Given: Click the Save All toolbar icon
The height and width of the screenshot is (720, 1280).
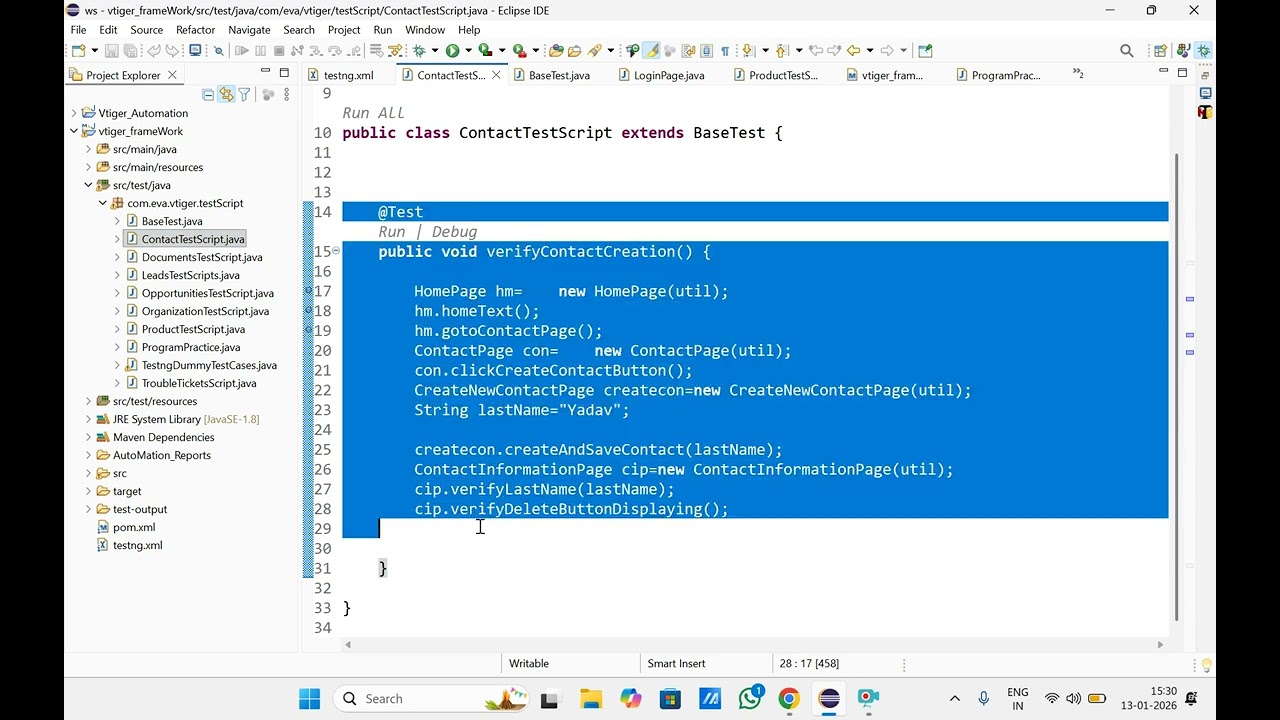Looking at the screenshot, I should coord(131,50).
